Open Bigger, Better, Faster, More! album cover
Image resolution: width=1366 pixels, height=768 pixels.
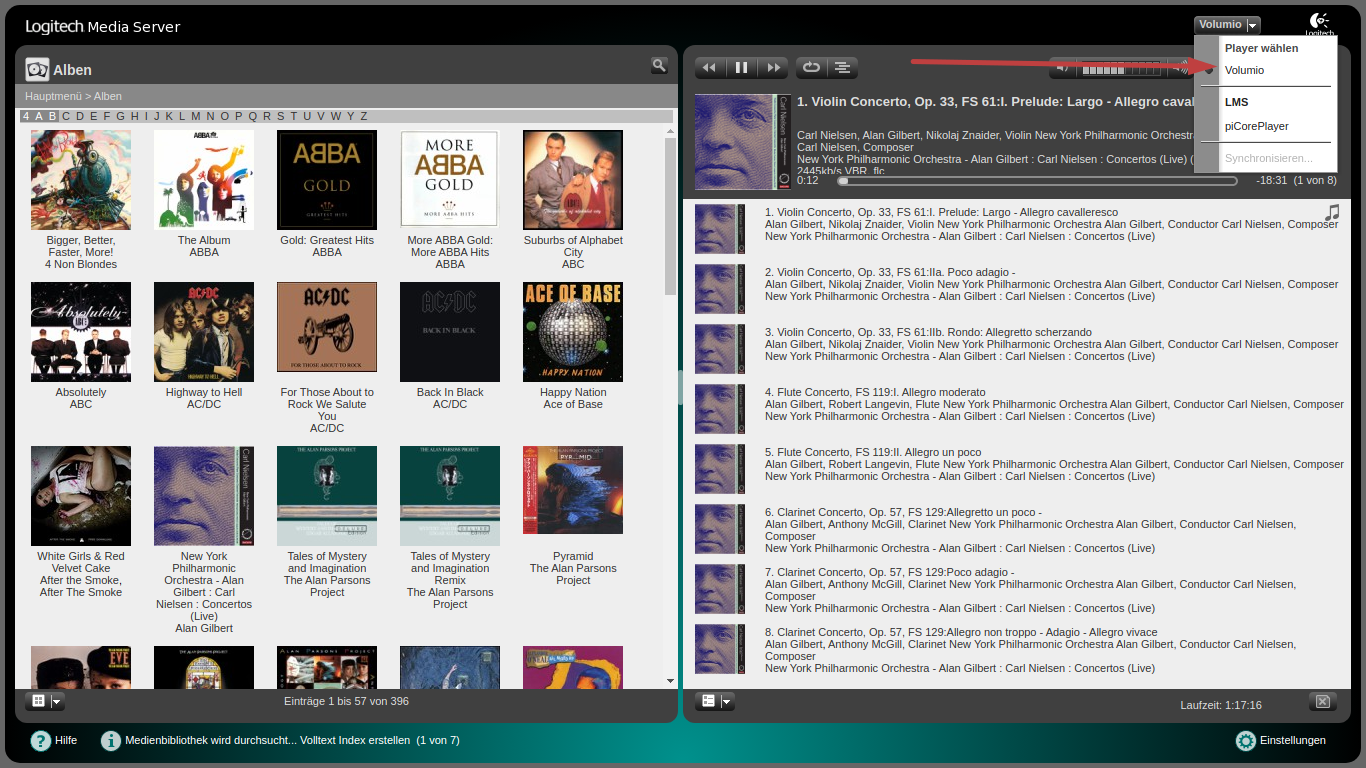tap(81, 180)
